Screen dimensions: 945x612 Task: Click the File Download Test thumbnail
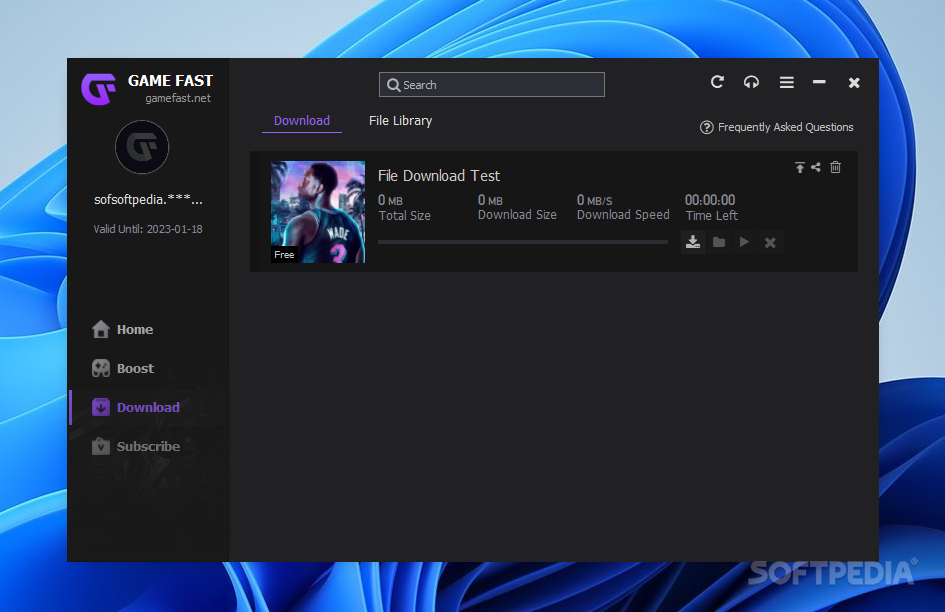click(318, 212)
